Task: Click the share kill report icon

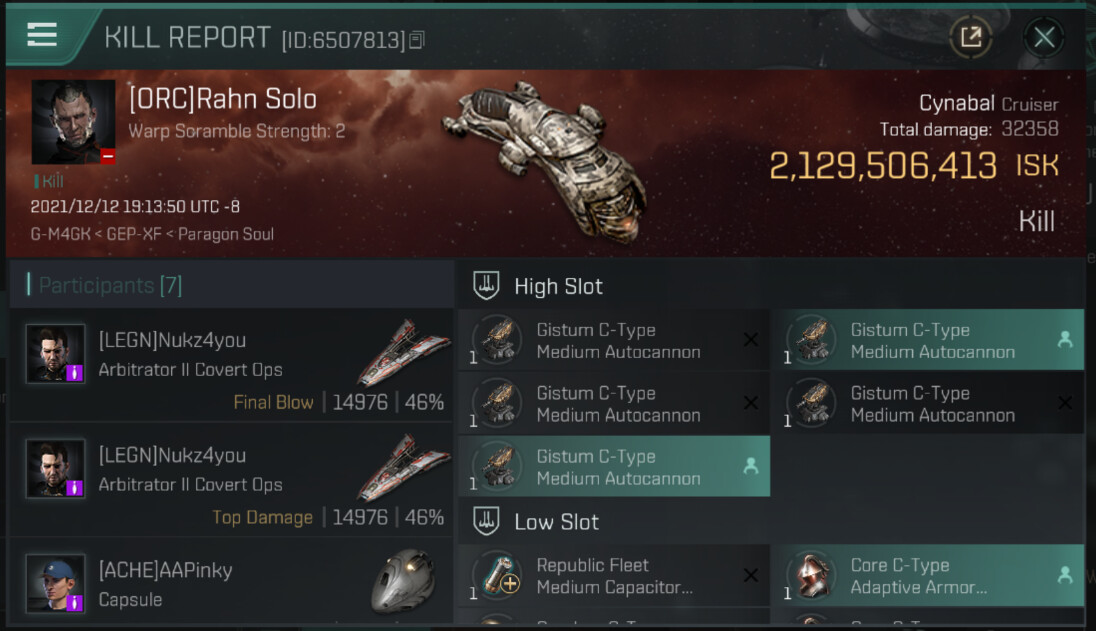Action: tap(970, 38)
